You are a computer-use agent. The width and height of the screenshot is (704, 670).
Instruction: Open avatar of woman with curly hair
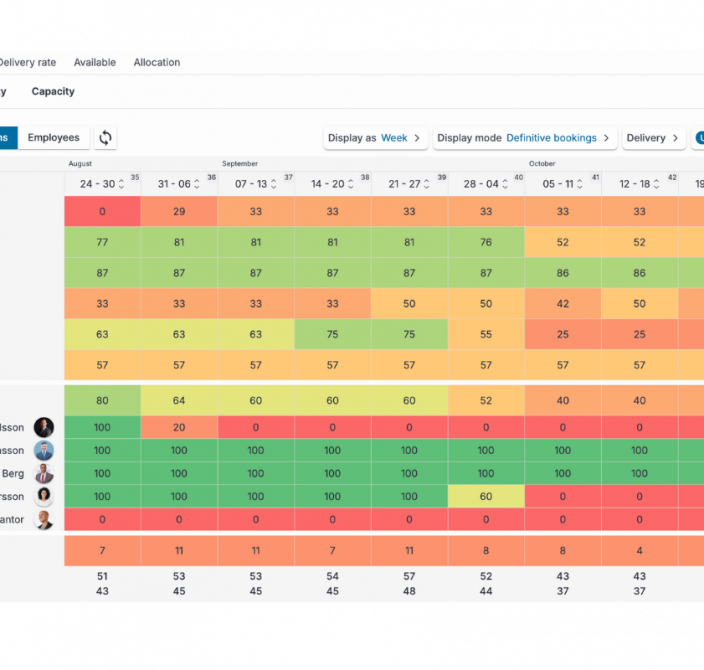point(44,496)
